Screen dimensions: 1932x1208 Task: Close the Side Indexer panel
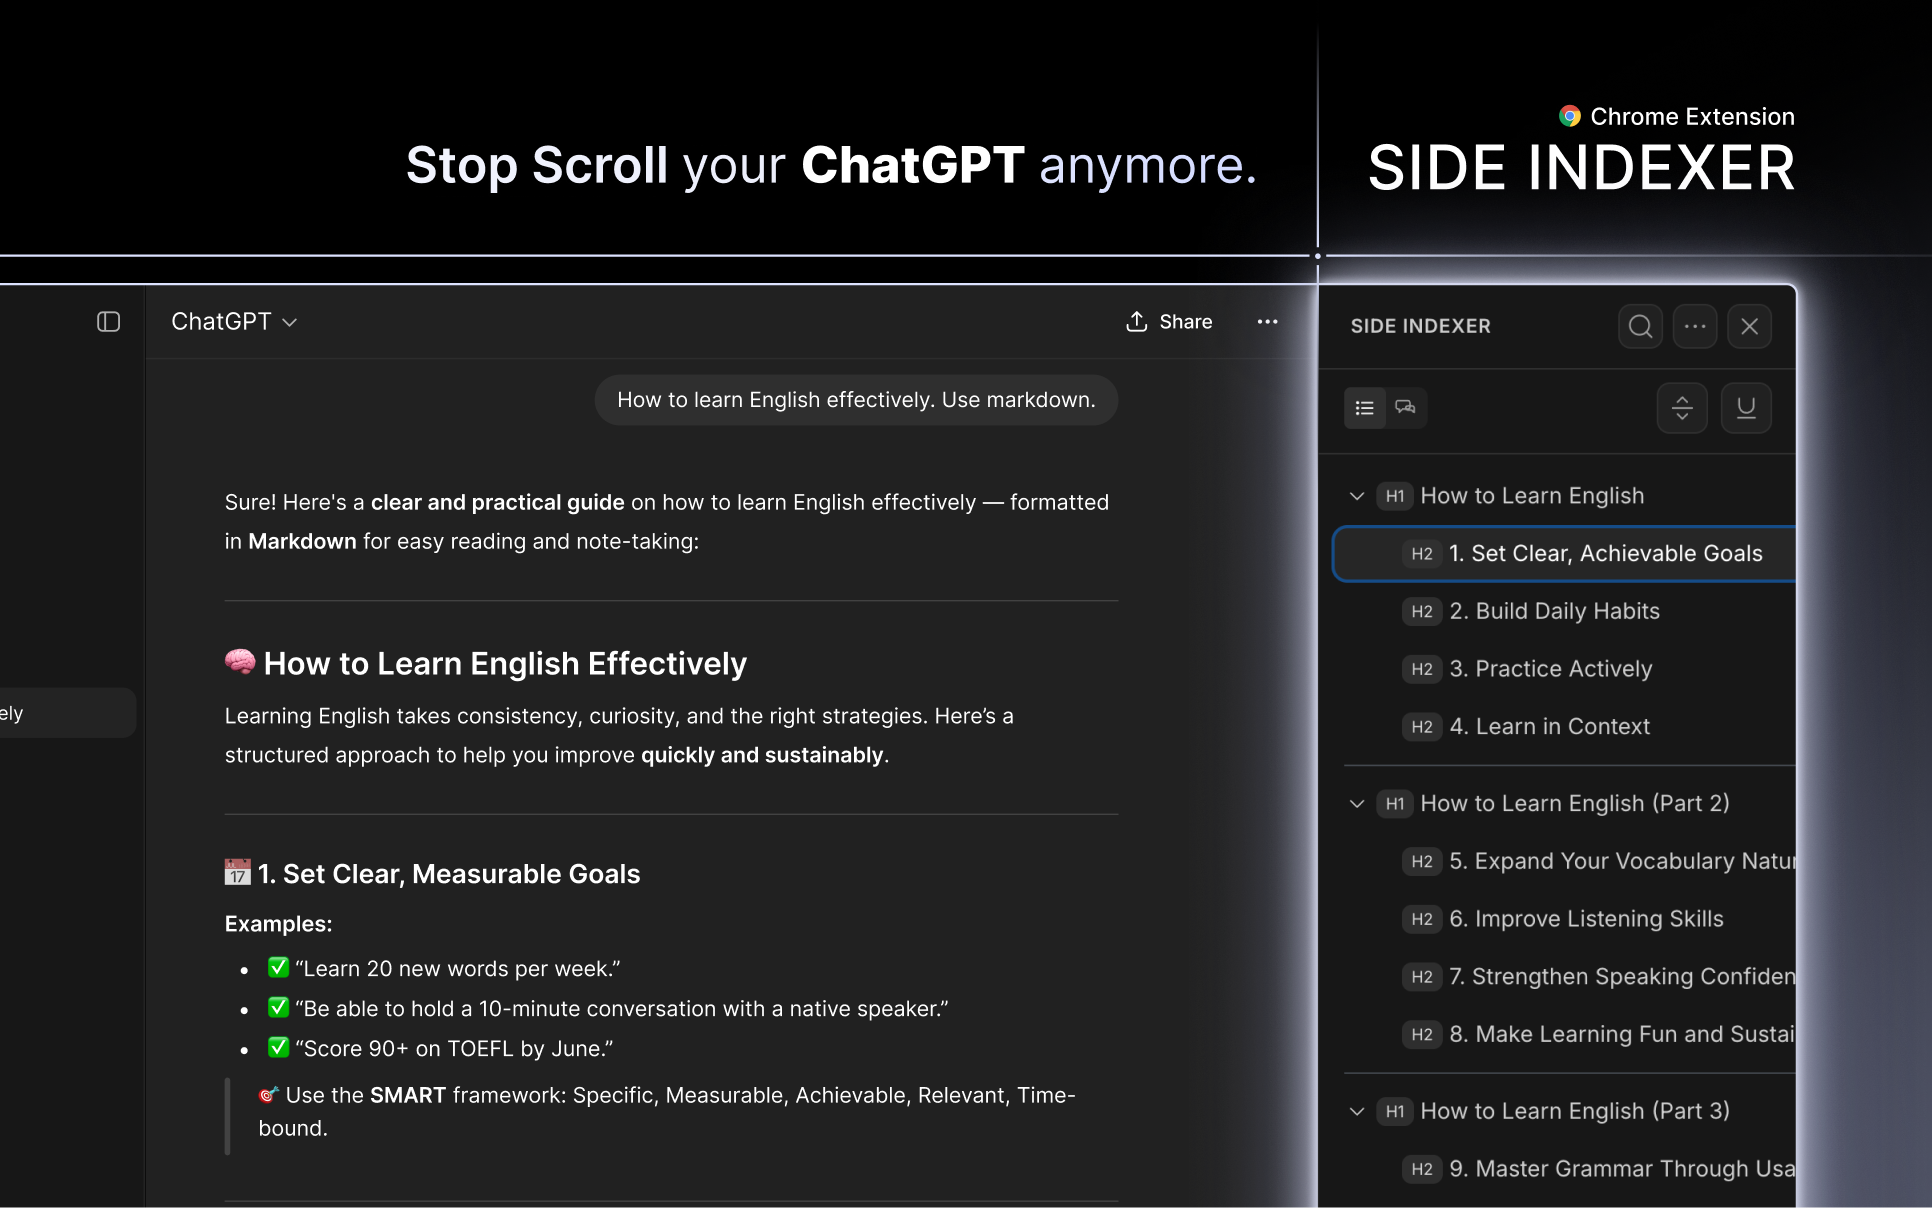[x=1750, y=326]
